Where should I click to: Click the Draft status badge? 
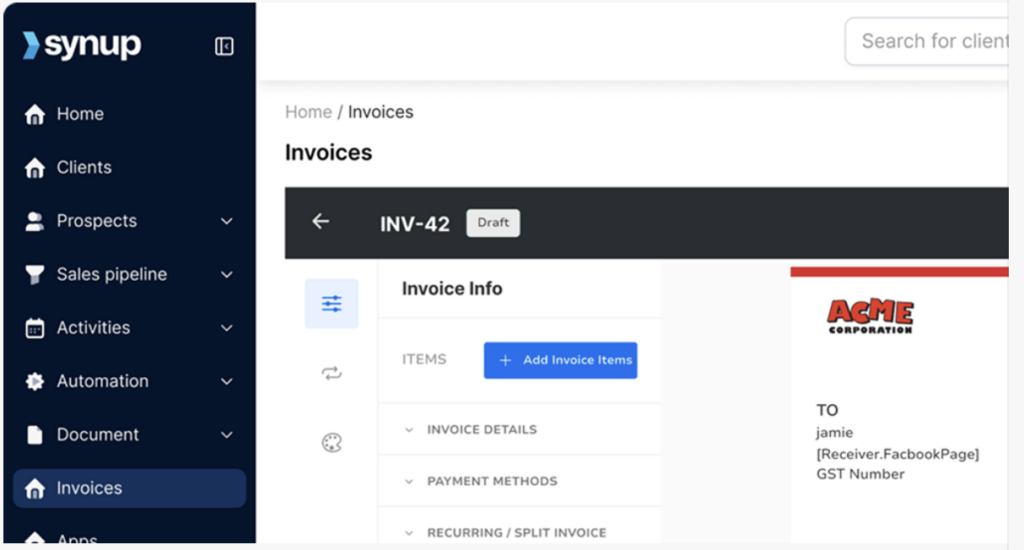tap(493, 223)
